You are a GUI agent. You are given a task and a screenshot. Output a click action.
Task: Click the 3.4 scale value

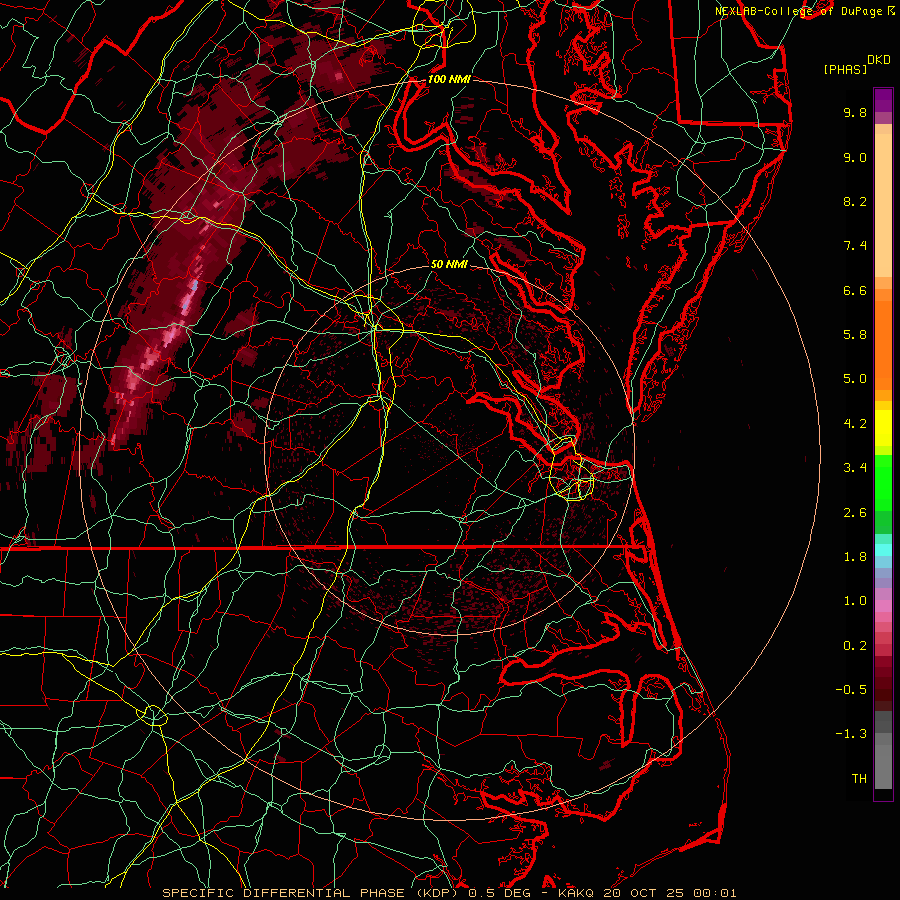click(x=855, y=468)
